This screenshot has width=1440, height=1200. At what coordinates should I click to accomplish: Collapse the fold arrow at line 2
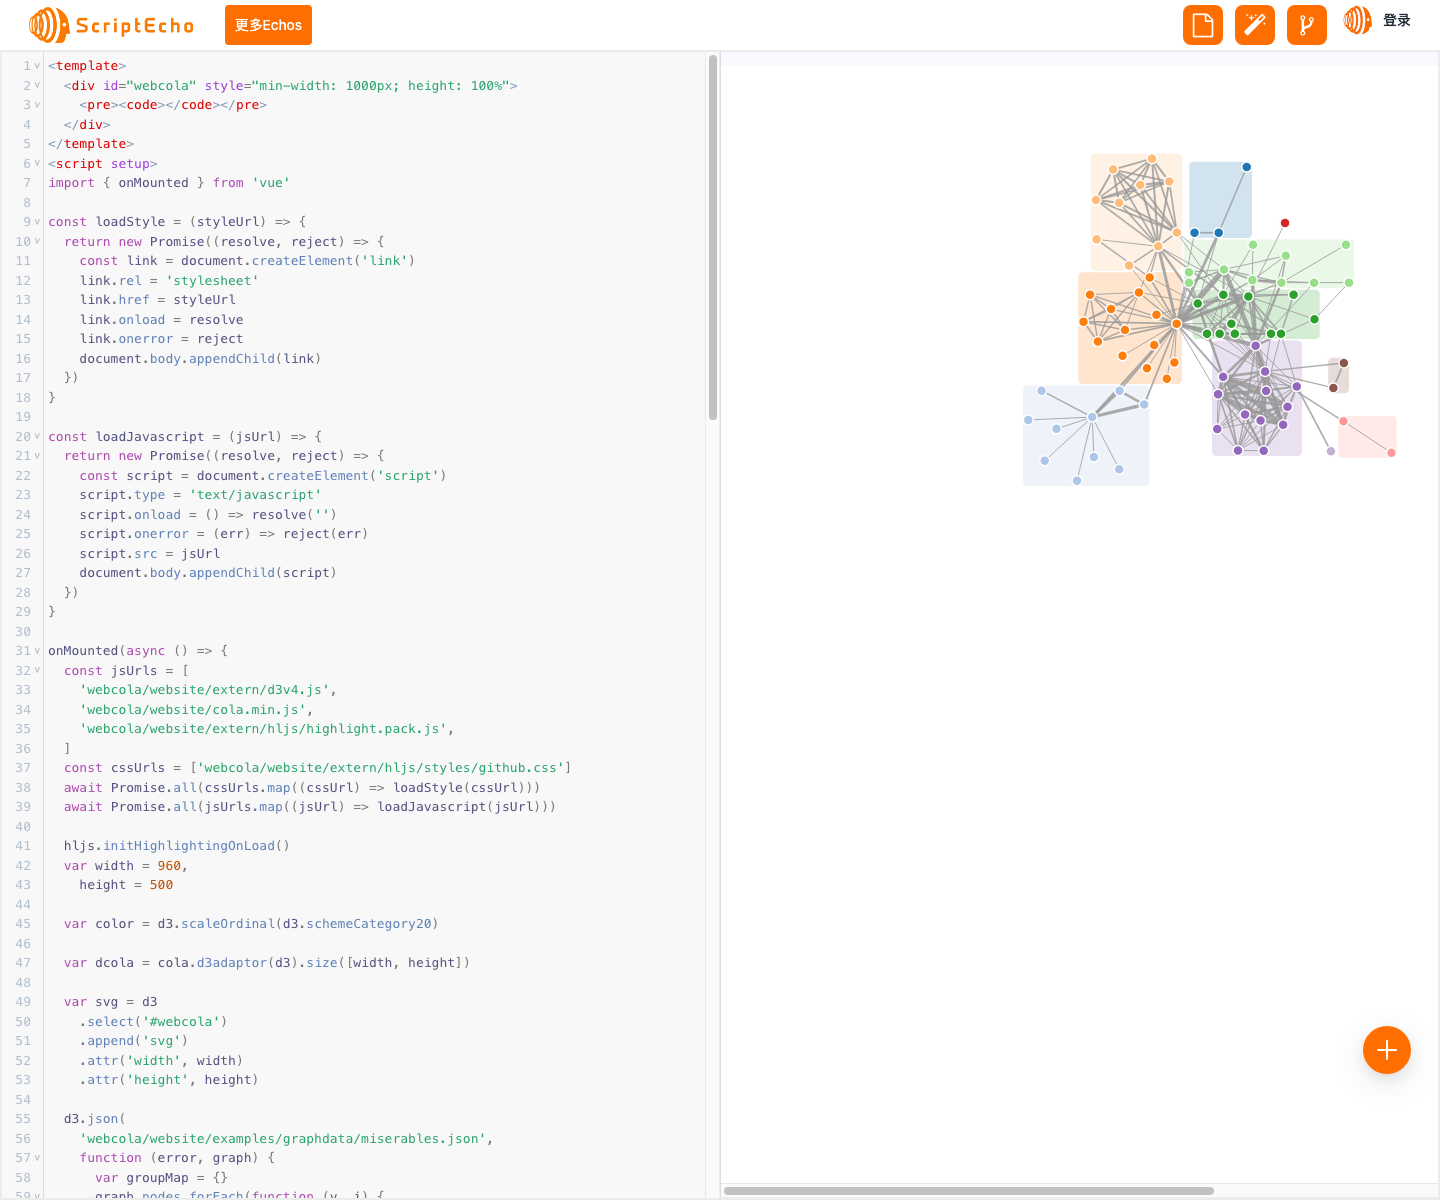click(x=38, y=86)
